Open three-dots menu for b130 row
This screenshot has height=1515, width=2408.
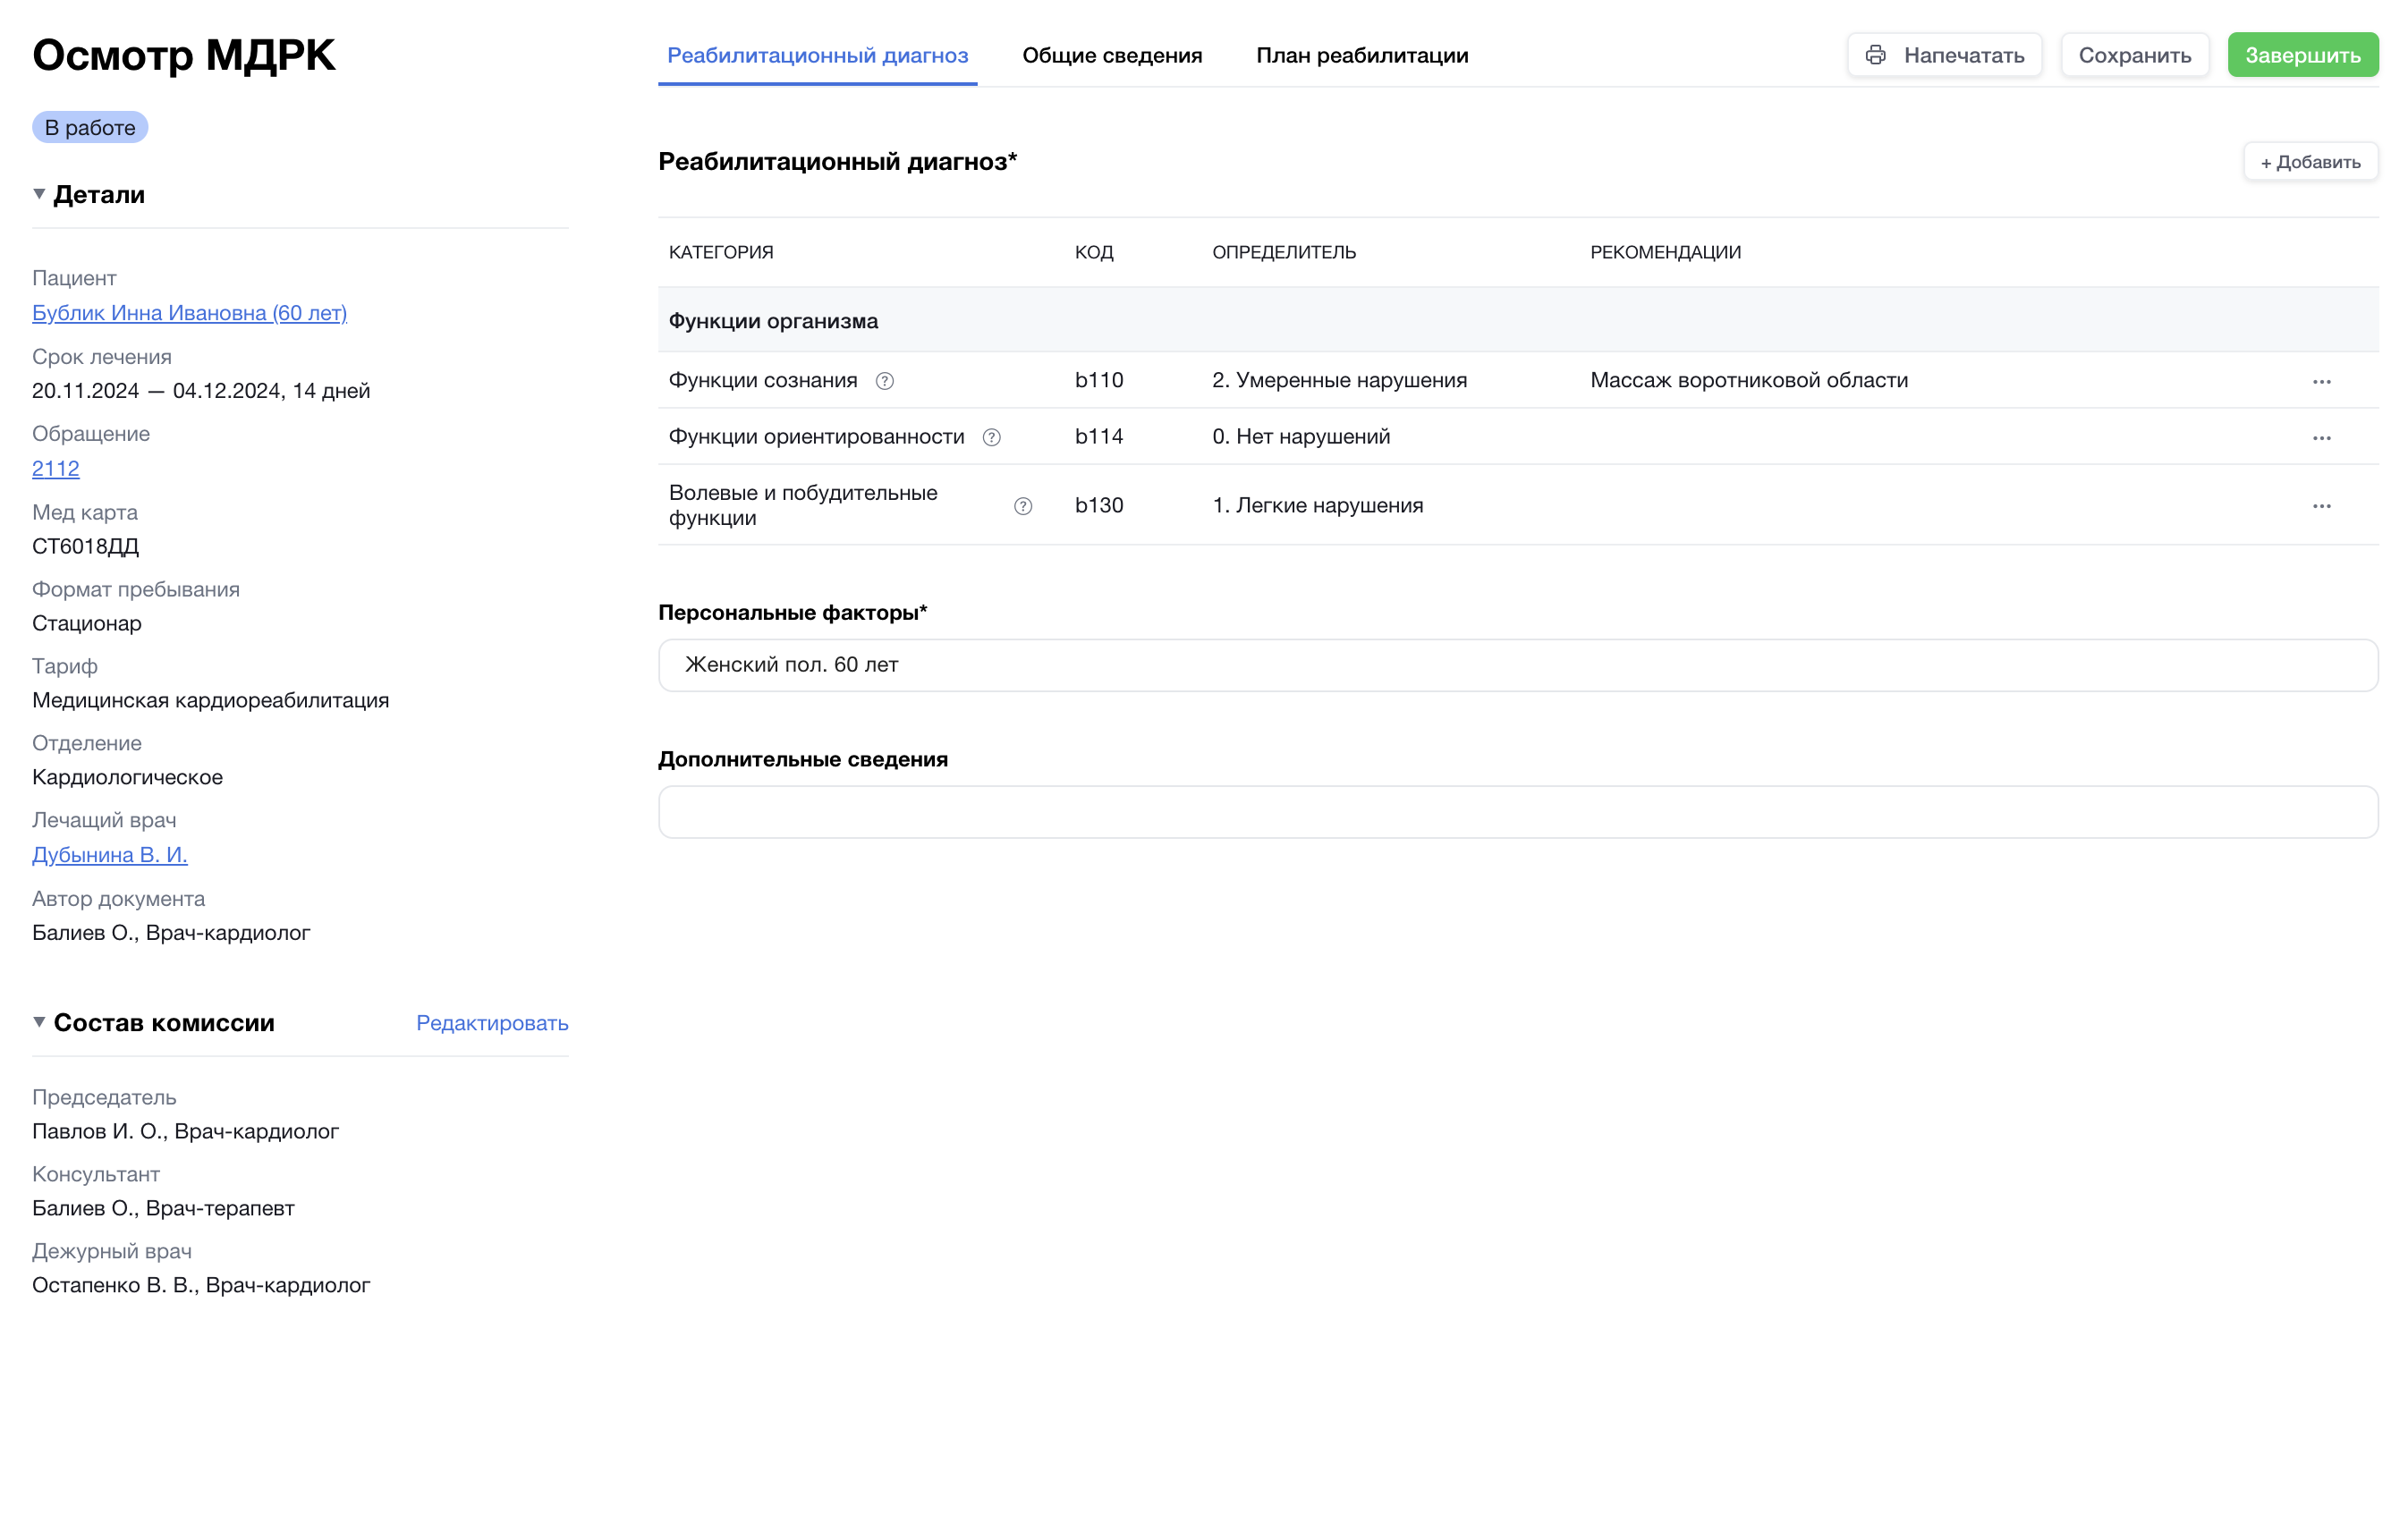point(2321,506)
